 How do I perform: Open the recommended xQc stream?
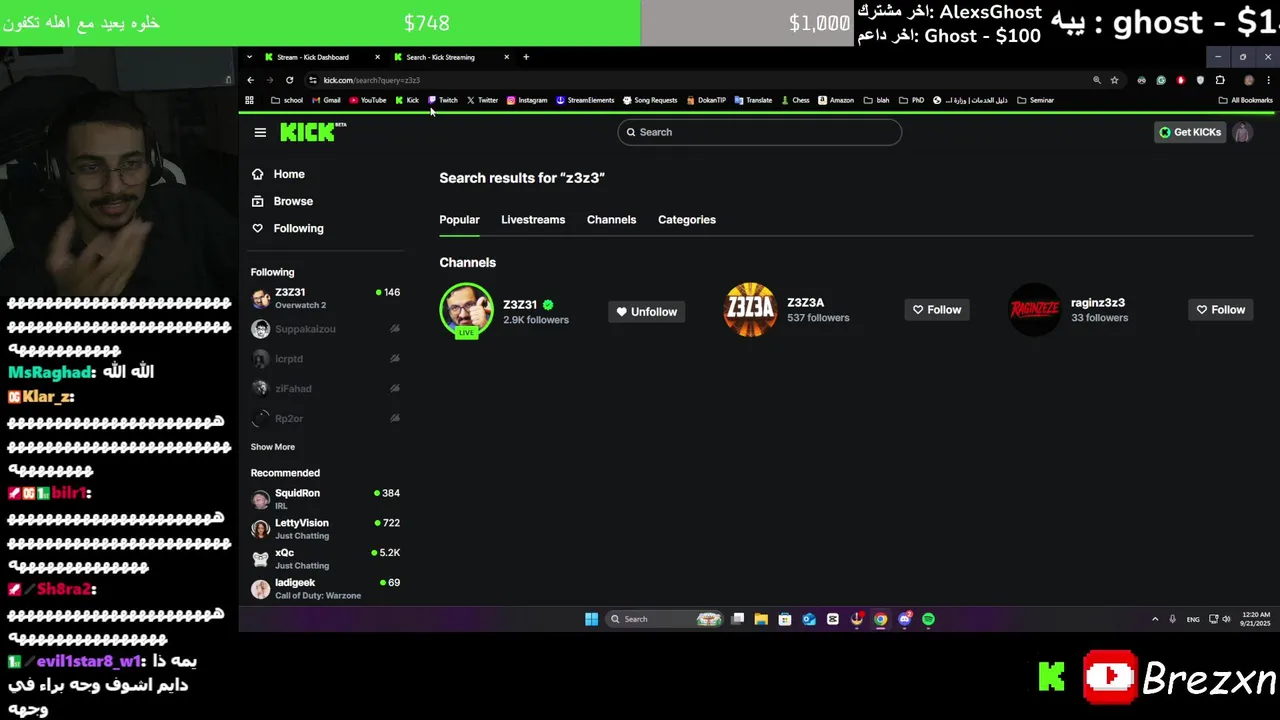[325, 559]
